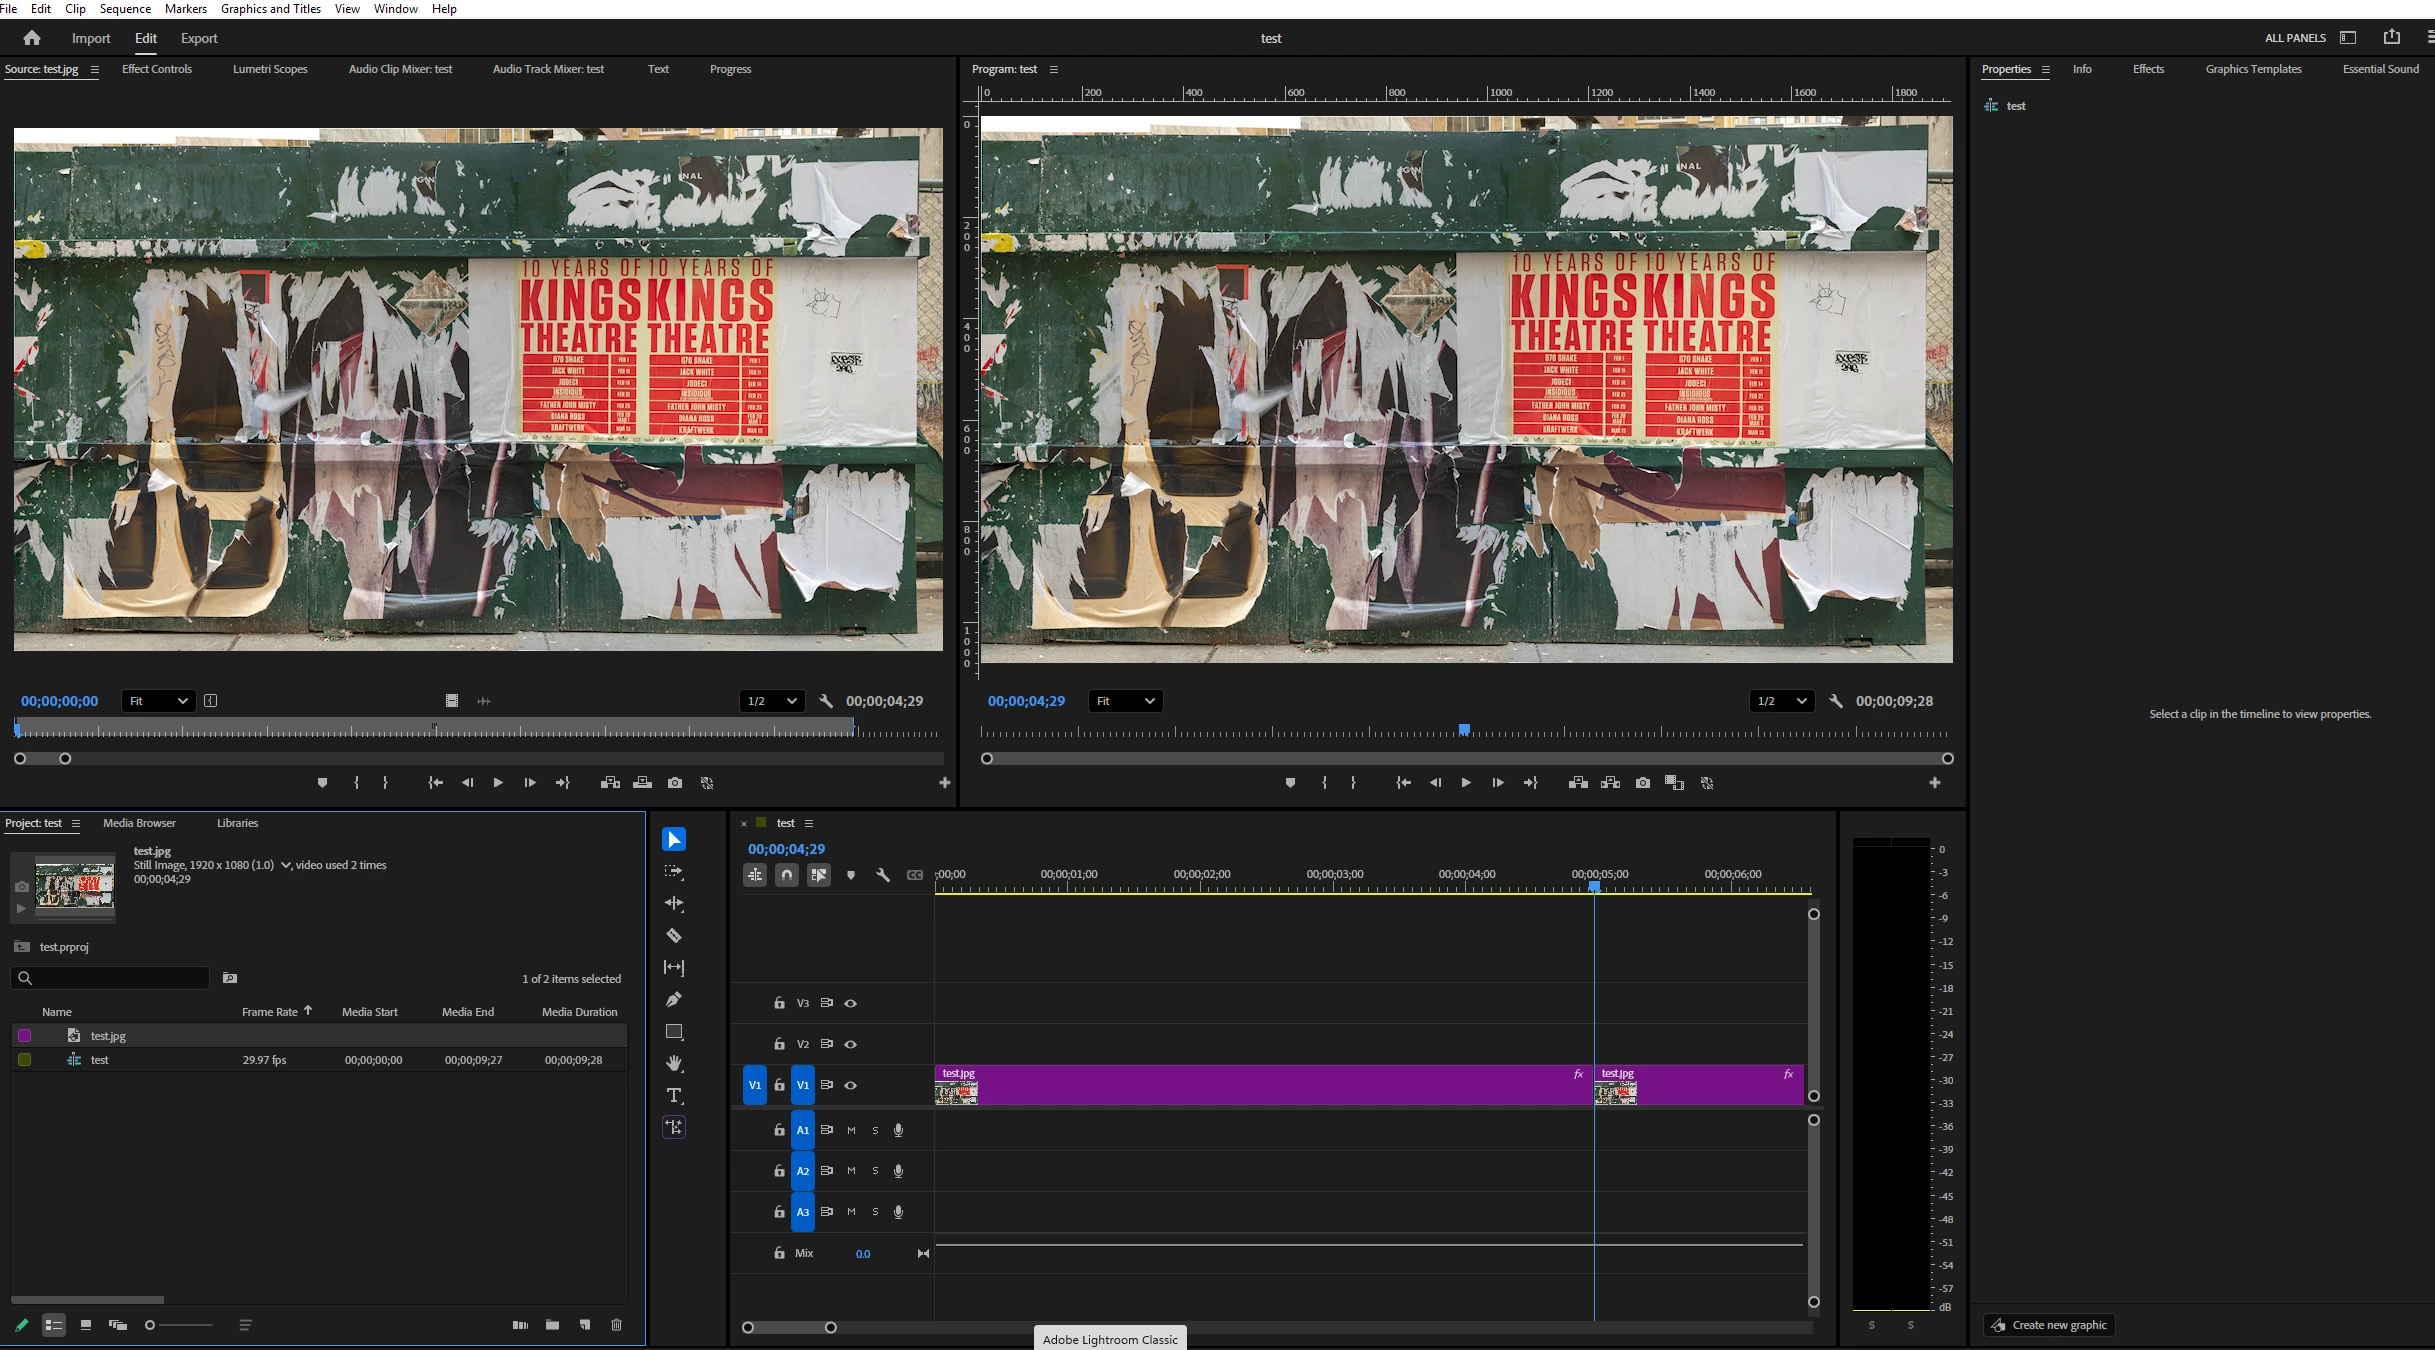
Task: Select the Razor tool
Action: pos(674,936)
